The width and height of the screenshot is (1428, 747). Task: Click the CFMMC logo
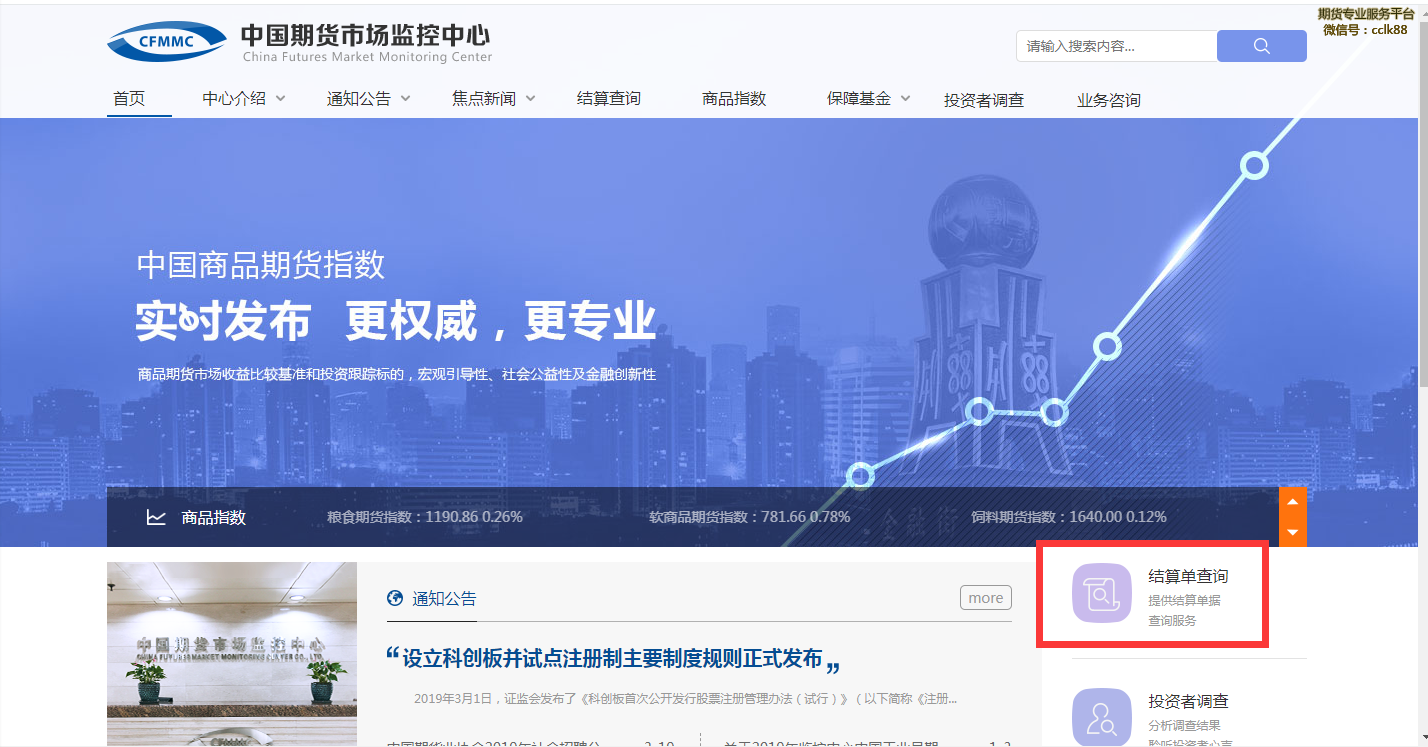coord(167,41)
